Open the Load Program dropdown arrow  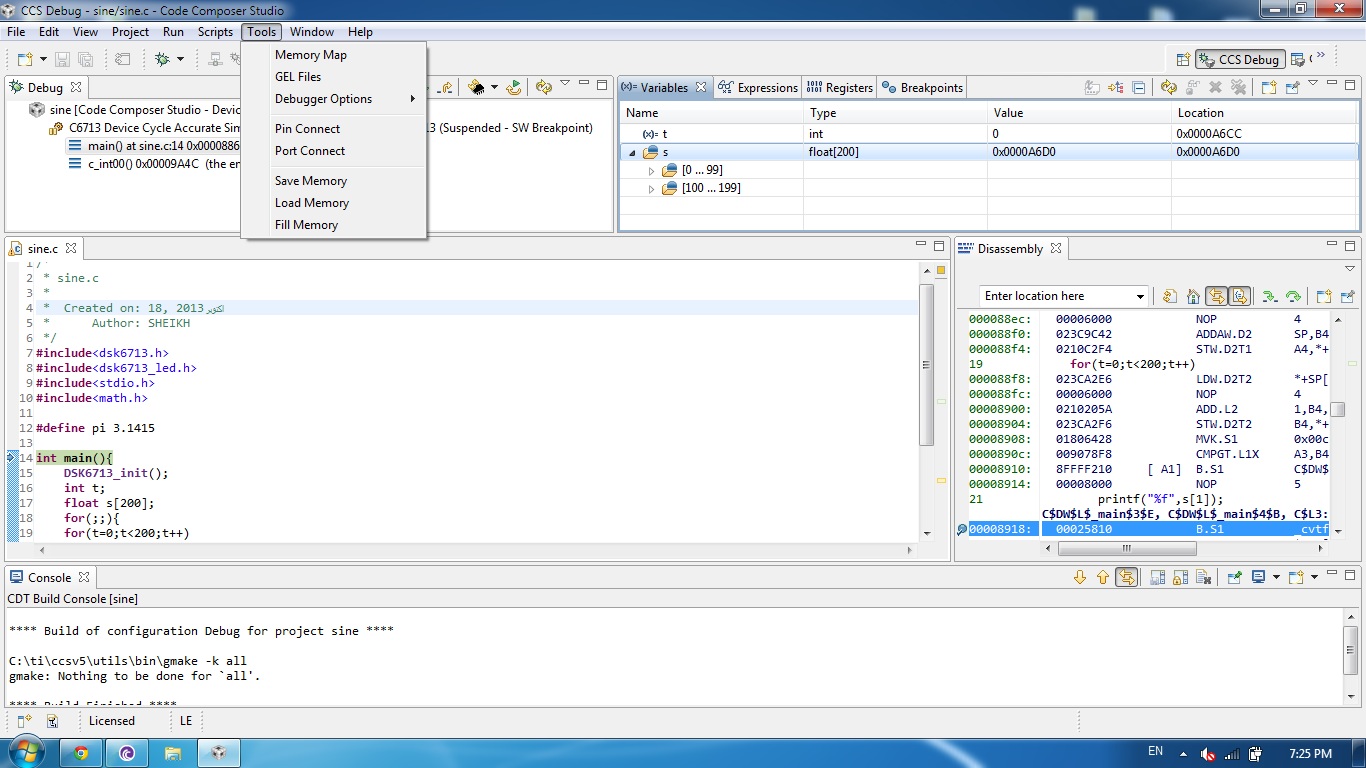[494, 88]
